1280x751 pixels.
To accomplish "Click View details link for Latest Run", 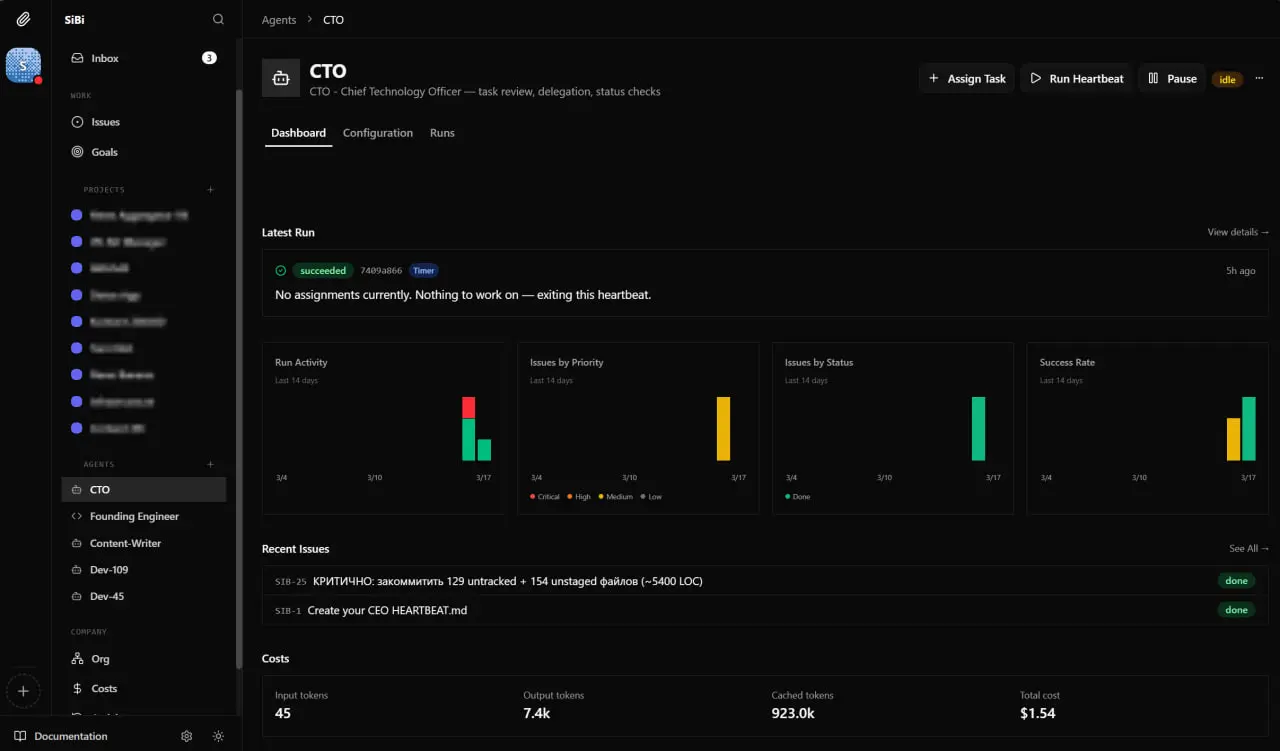I will click(1237, 232).
